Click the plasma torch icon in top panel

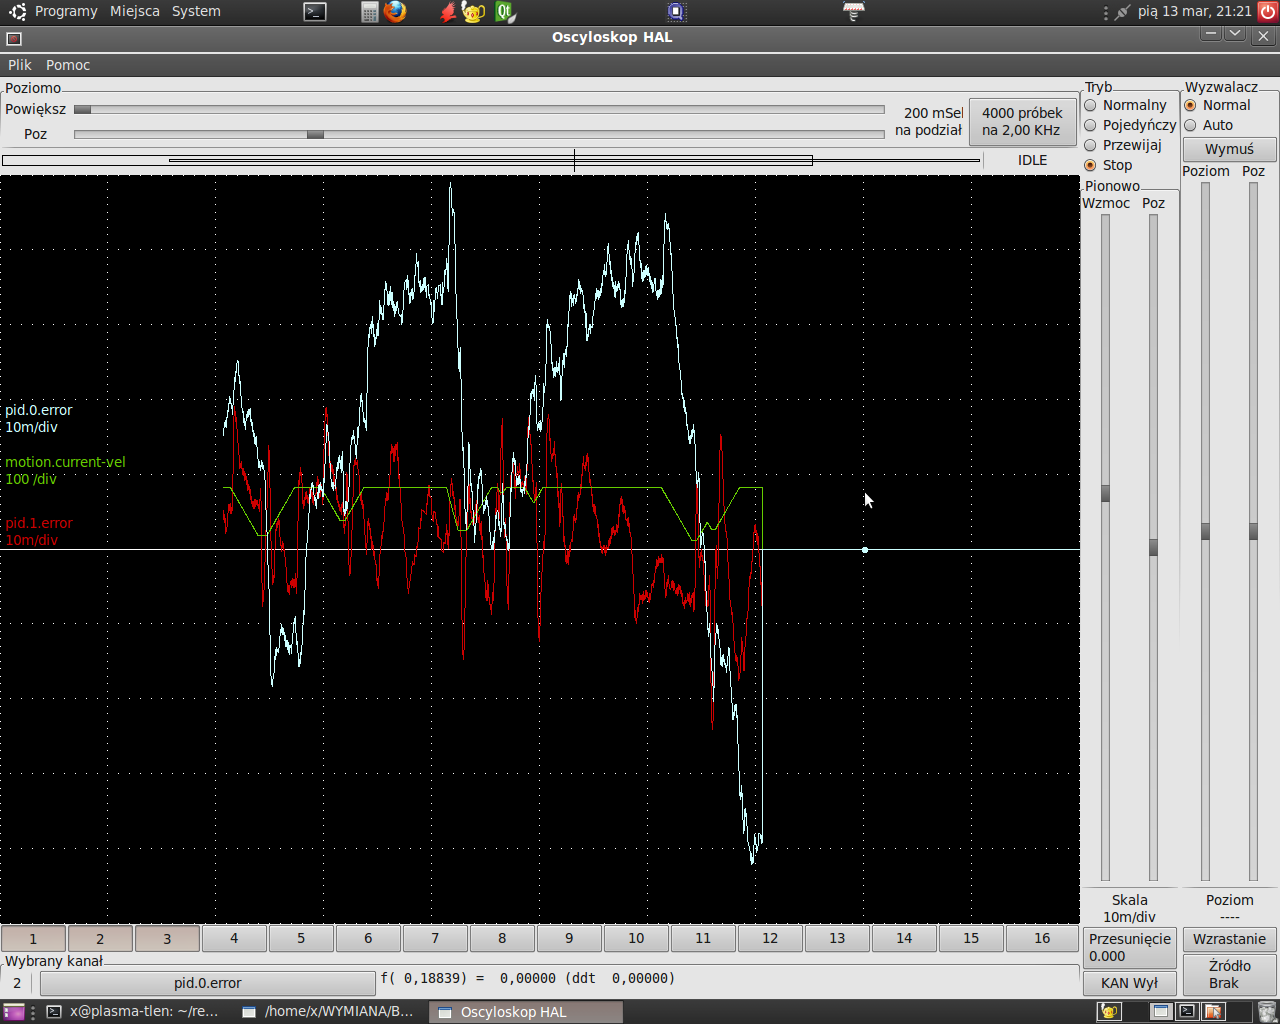click(853, 12)
